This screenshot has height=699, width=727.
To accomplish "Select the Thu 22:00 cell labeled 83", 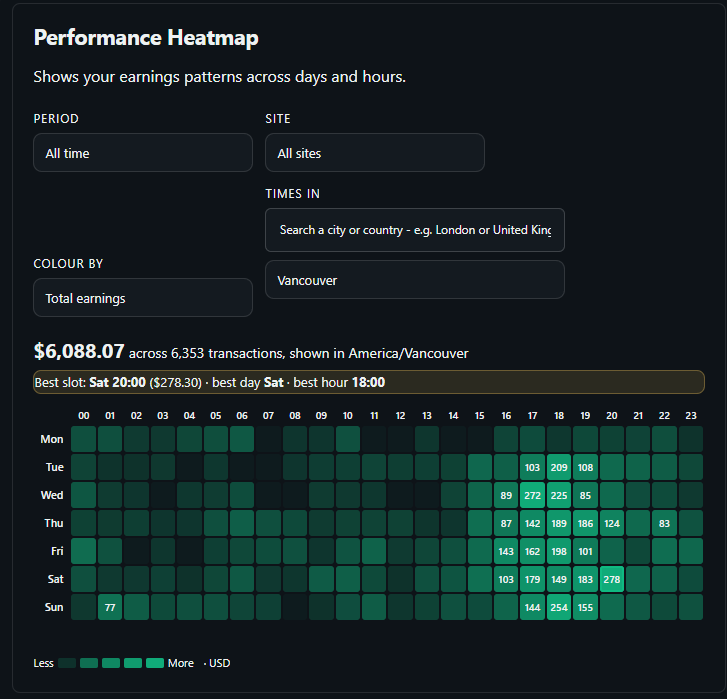I will click(x=664, y=523).
